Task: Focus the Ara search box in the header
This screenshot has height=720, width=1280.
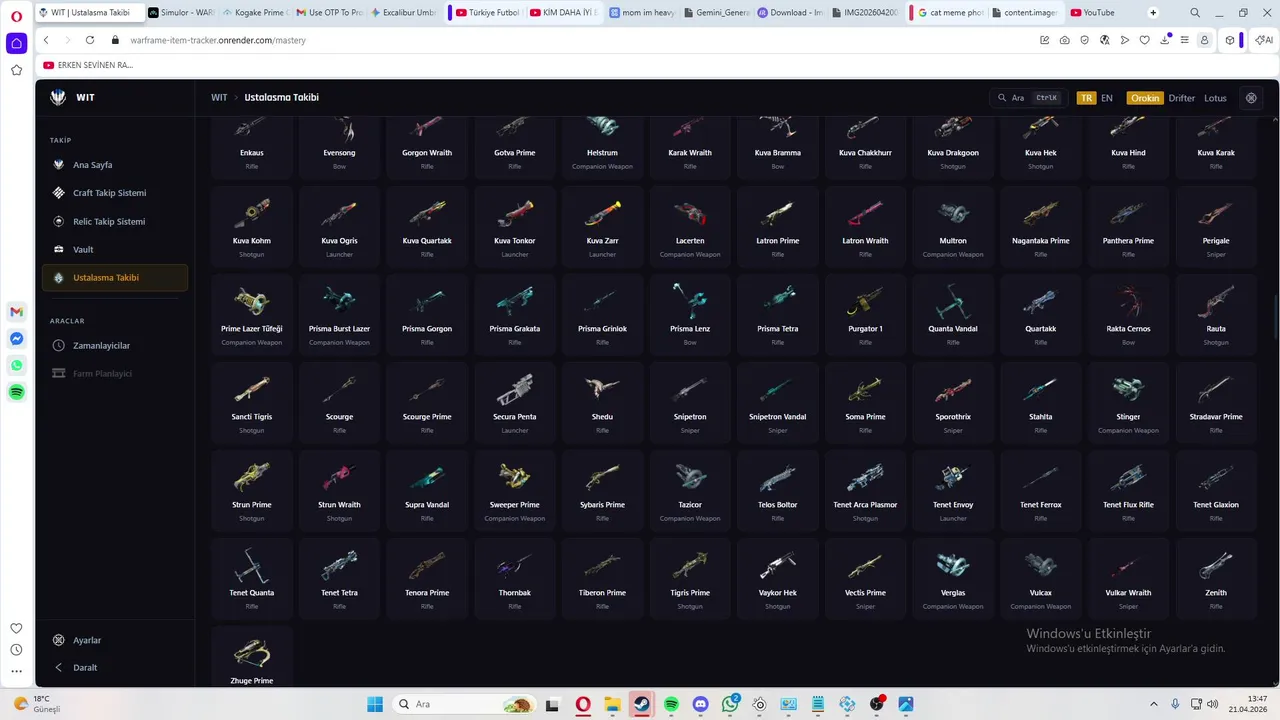Action: click(1028, 98)
